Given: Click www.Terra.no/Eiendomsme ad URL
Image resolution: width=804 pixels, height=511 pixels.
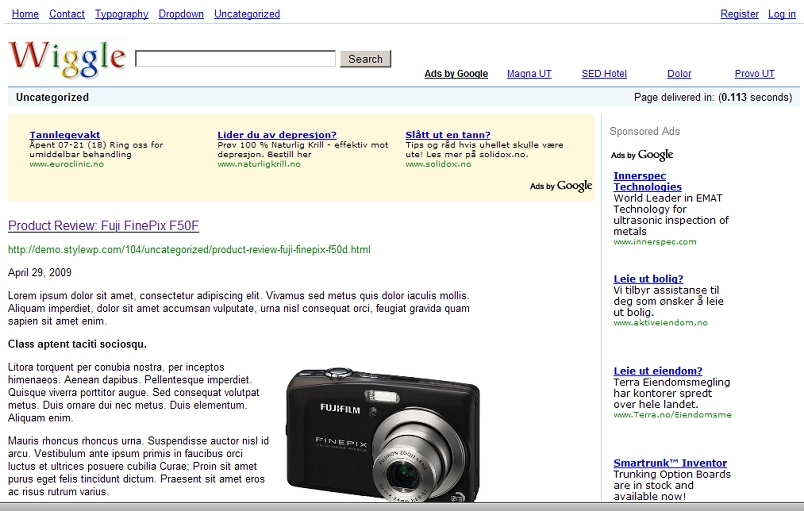Looking at the screenshot, I should click(x=672, y=415).
